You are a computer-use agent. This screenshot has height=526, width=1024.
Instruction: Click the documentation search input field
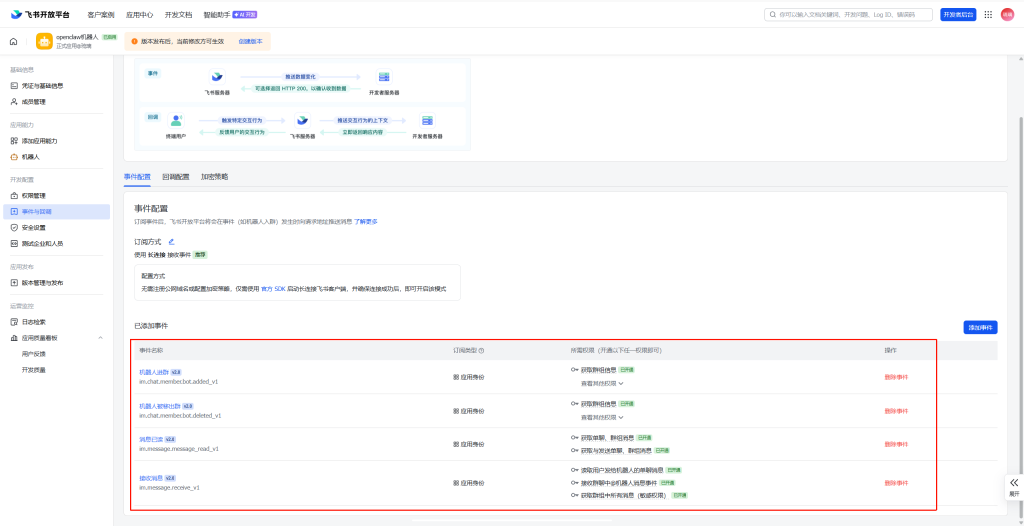(850, 15)
